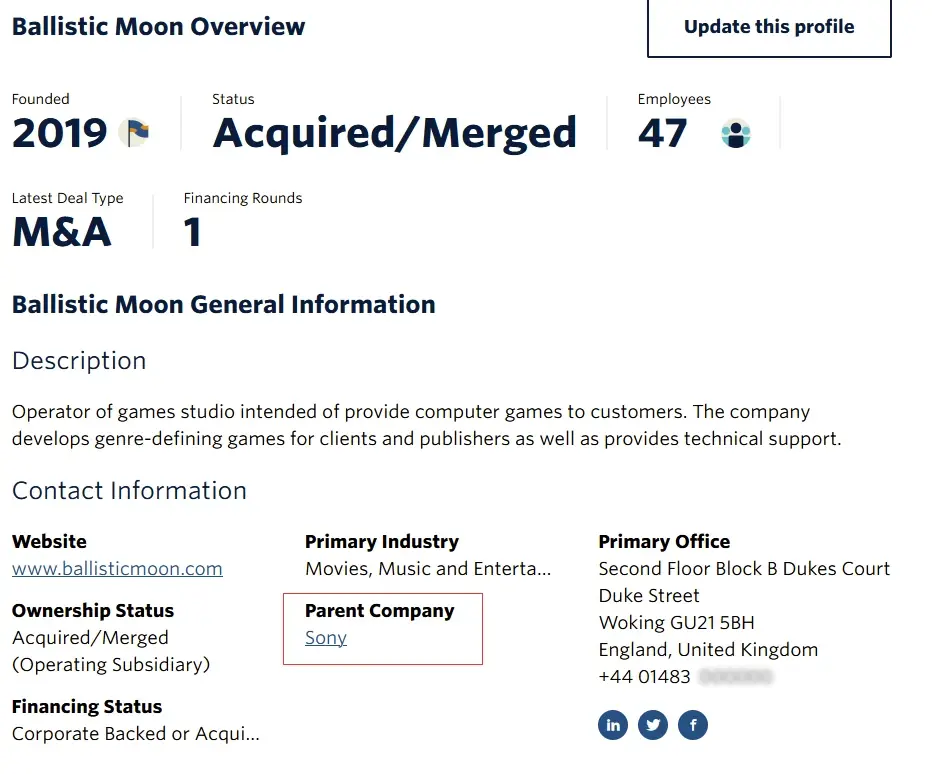
Task: Open the Facebook social icon
Action: click(693, 725)
